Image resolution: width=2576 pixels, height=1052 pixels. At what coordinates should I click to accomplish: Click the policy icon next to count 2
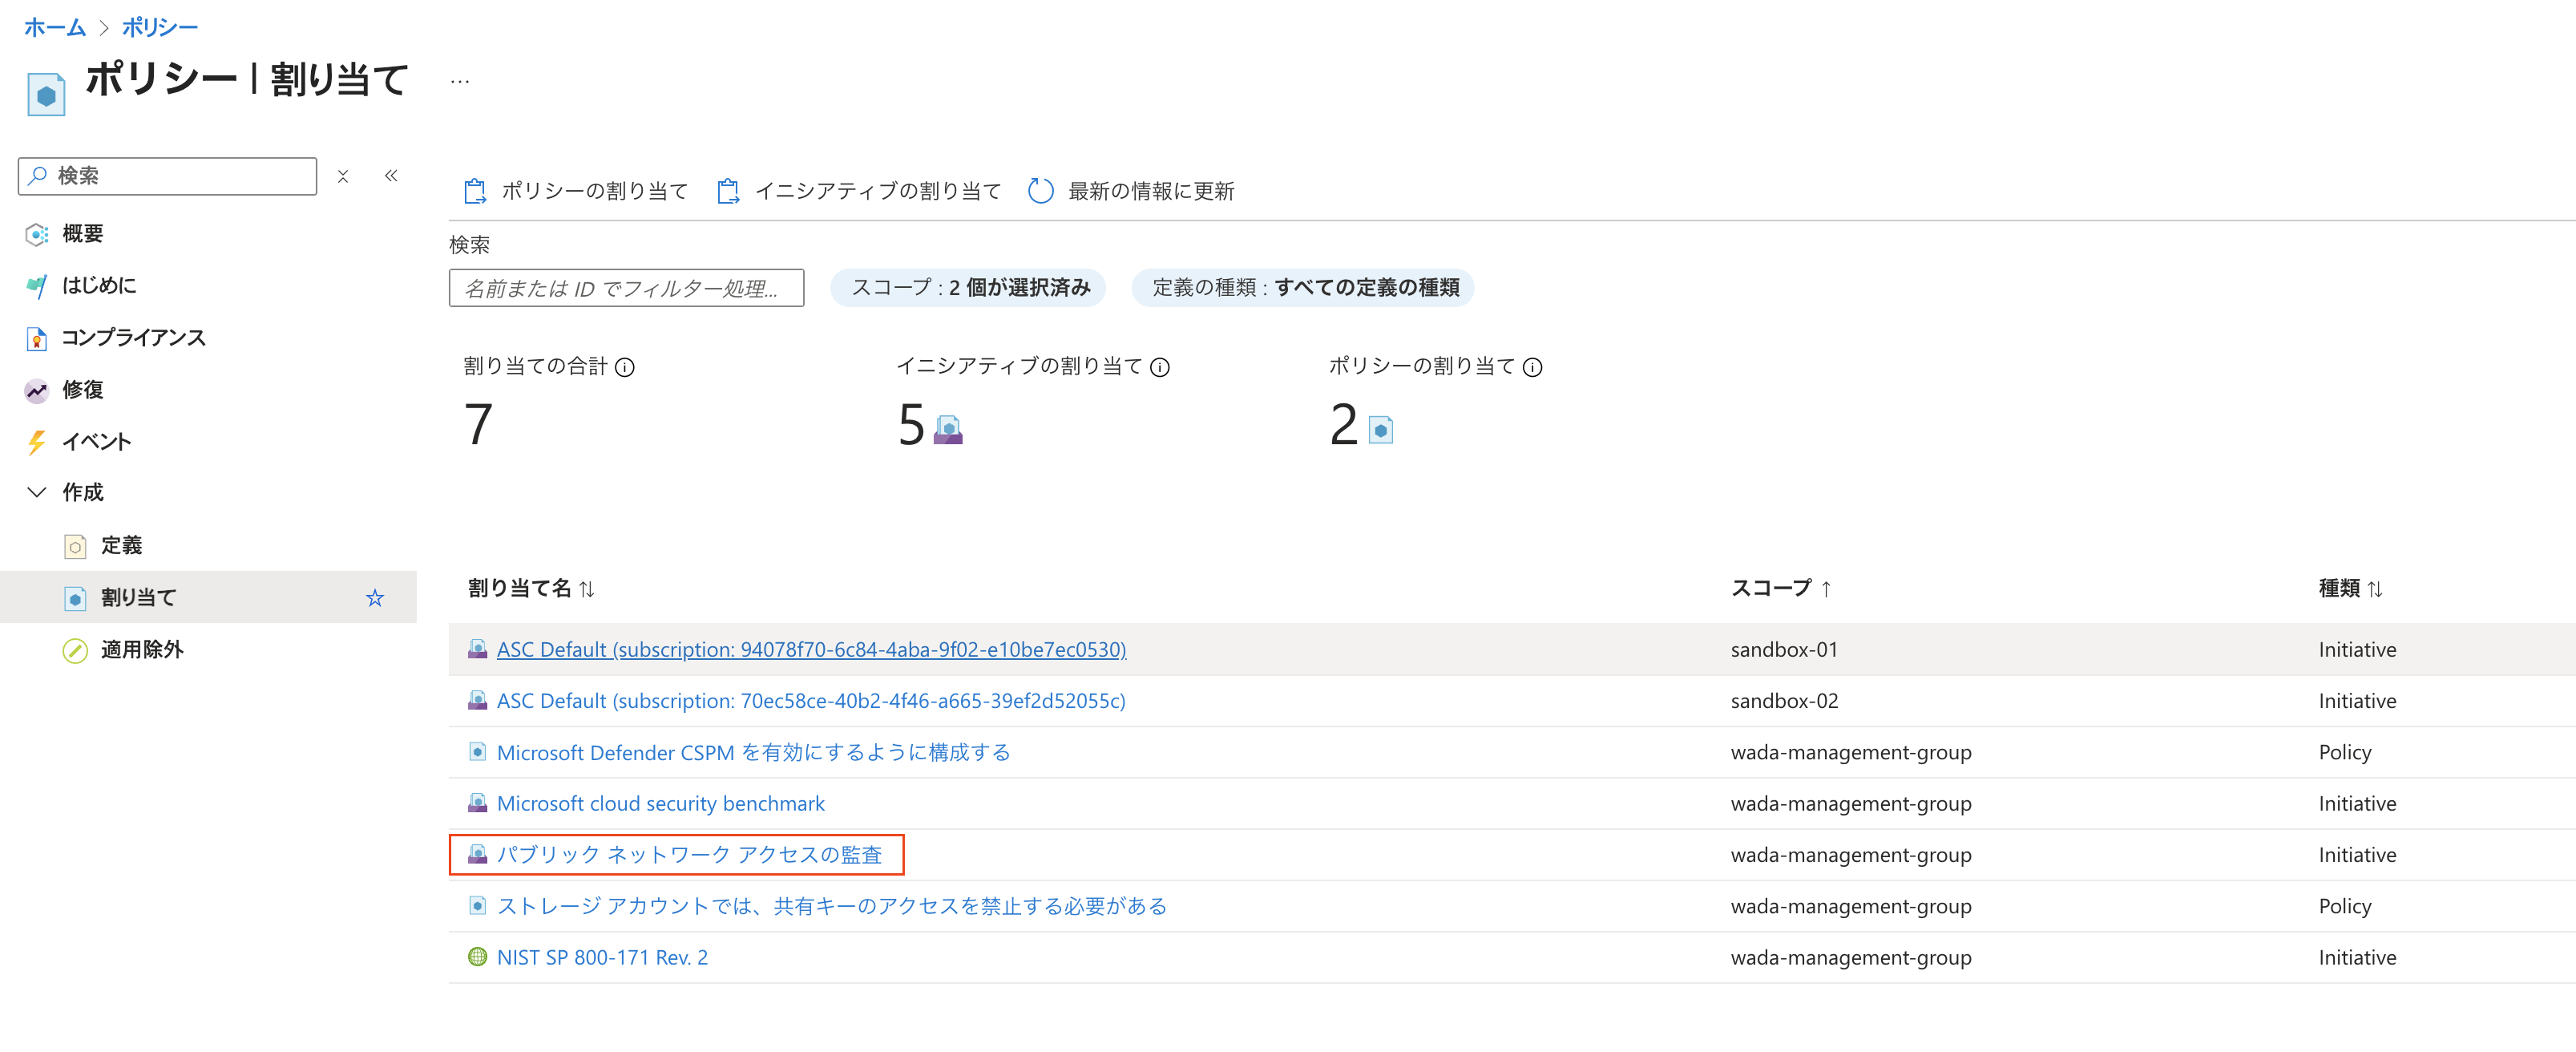pyautogui.click(x=1381, y=430)
